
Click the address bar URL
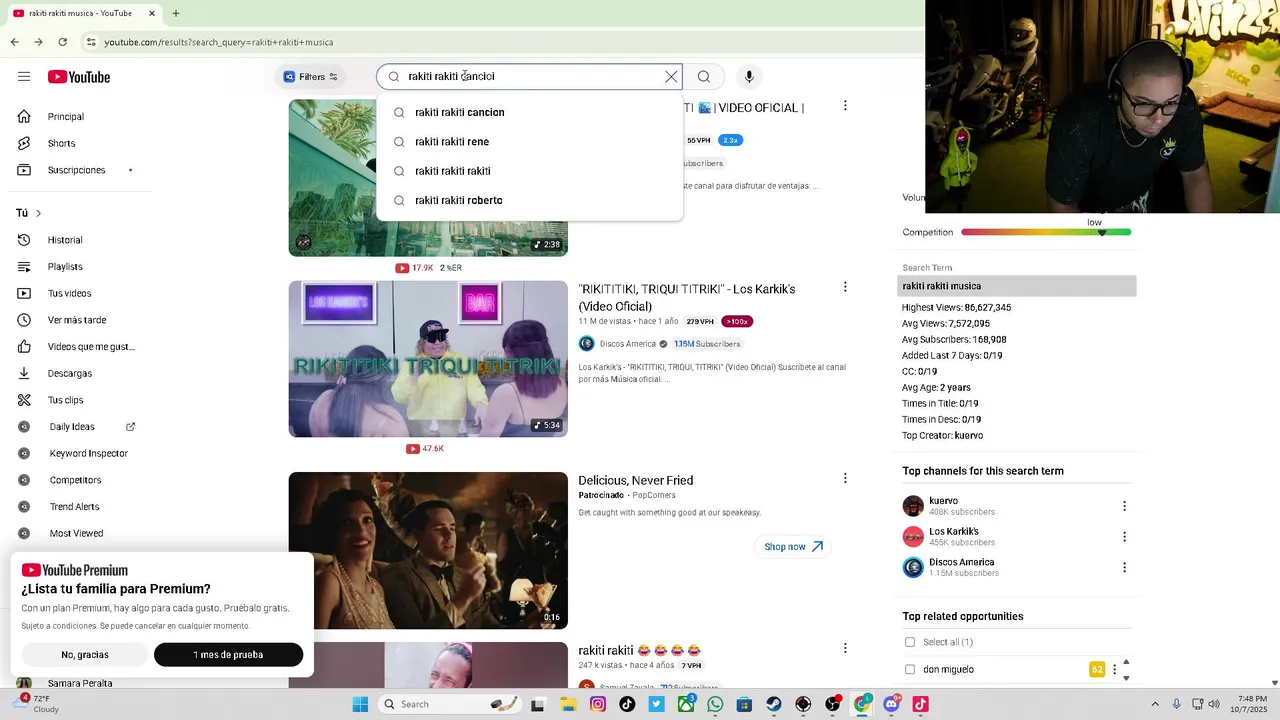[219, 42]
